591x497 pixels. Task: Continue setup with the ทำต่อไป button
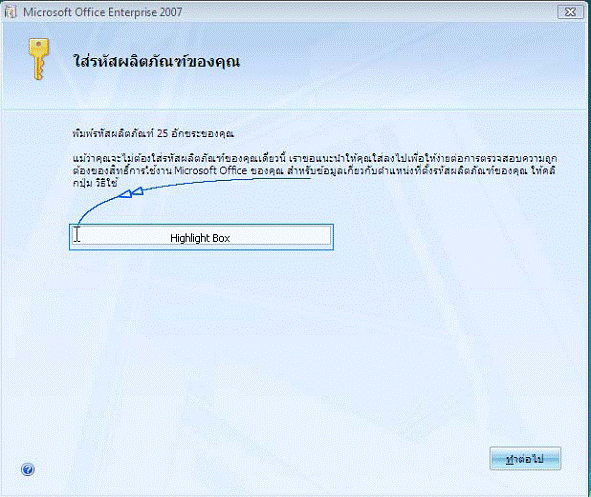[x=525, y=459]
